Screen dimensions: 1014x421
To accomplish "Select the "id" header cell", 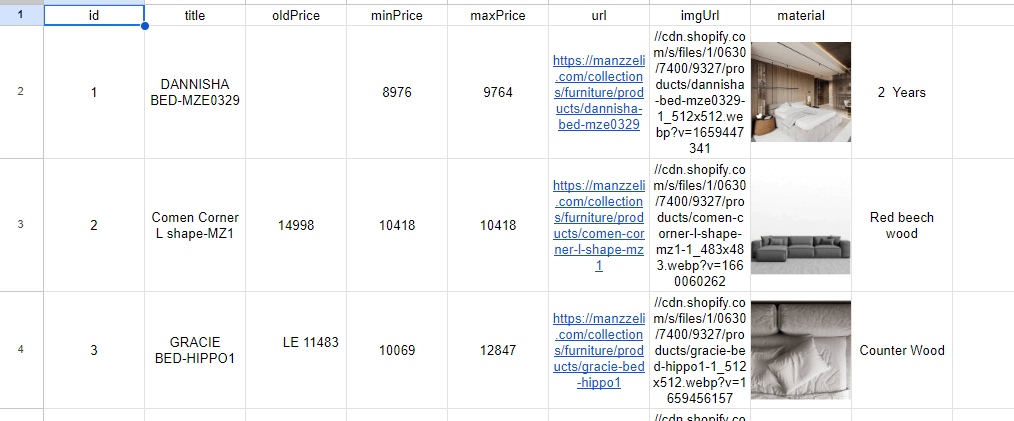I will click(94, 15).
